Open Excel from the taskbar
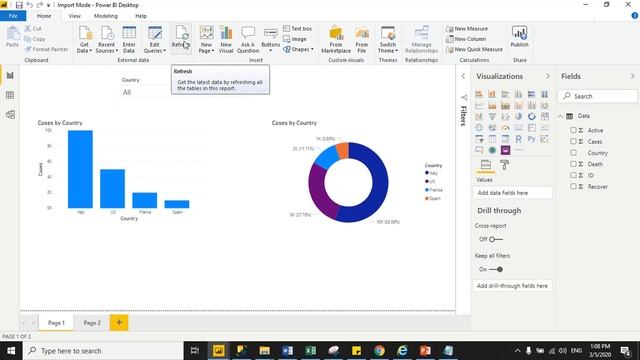The image size is (640, 360). tap(311, 351)
